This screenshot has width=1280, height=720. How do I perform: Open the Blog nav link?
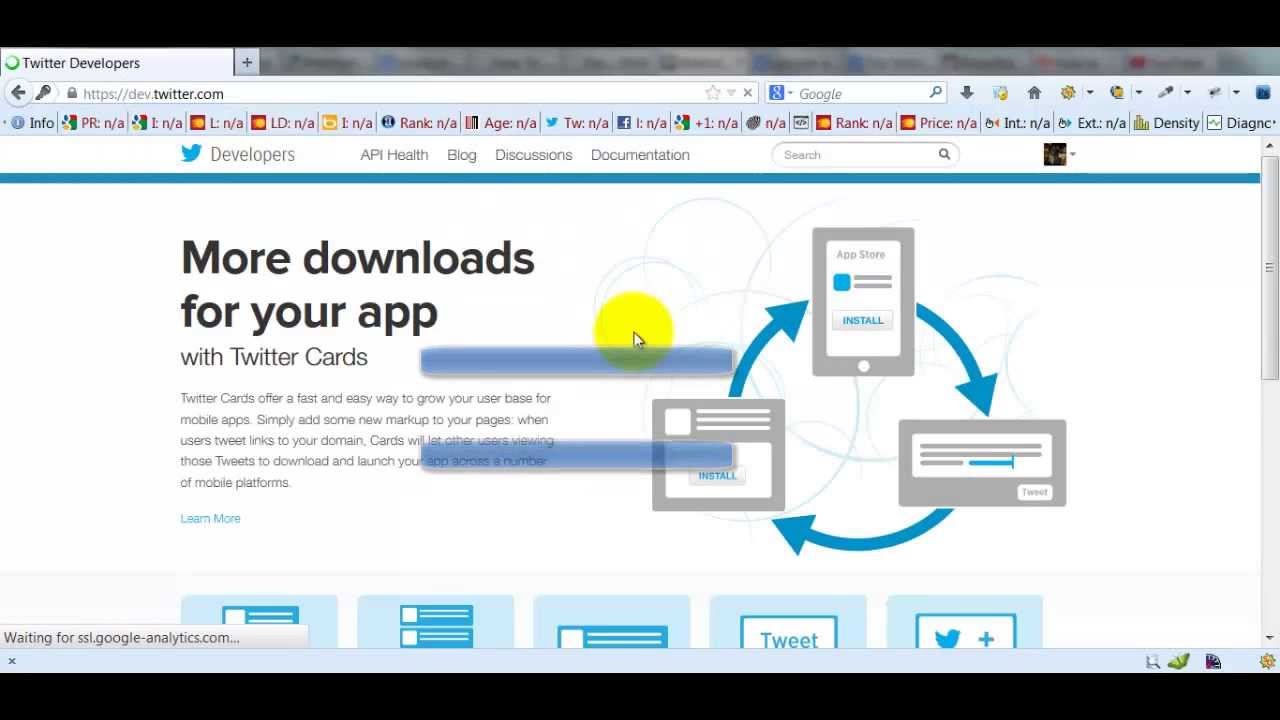click(x=462, y=155)
